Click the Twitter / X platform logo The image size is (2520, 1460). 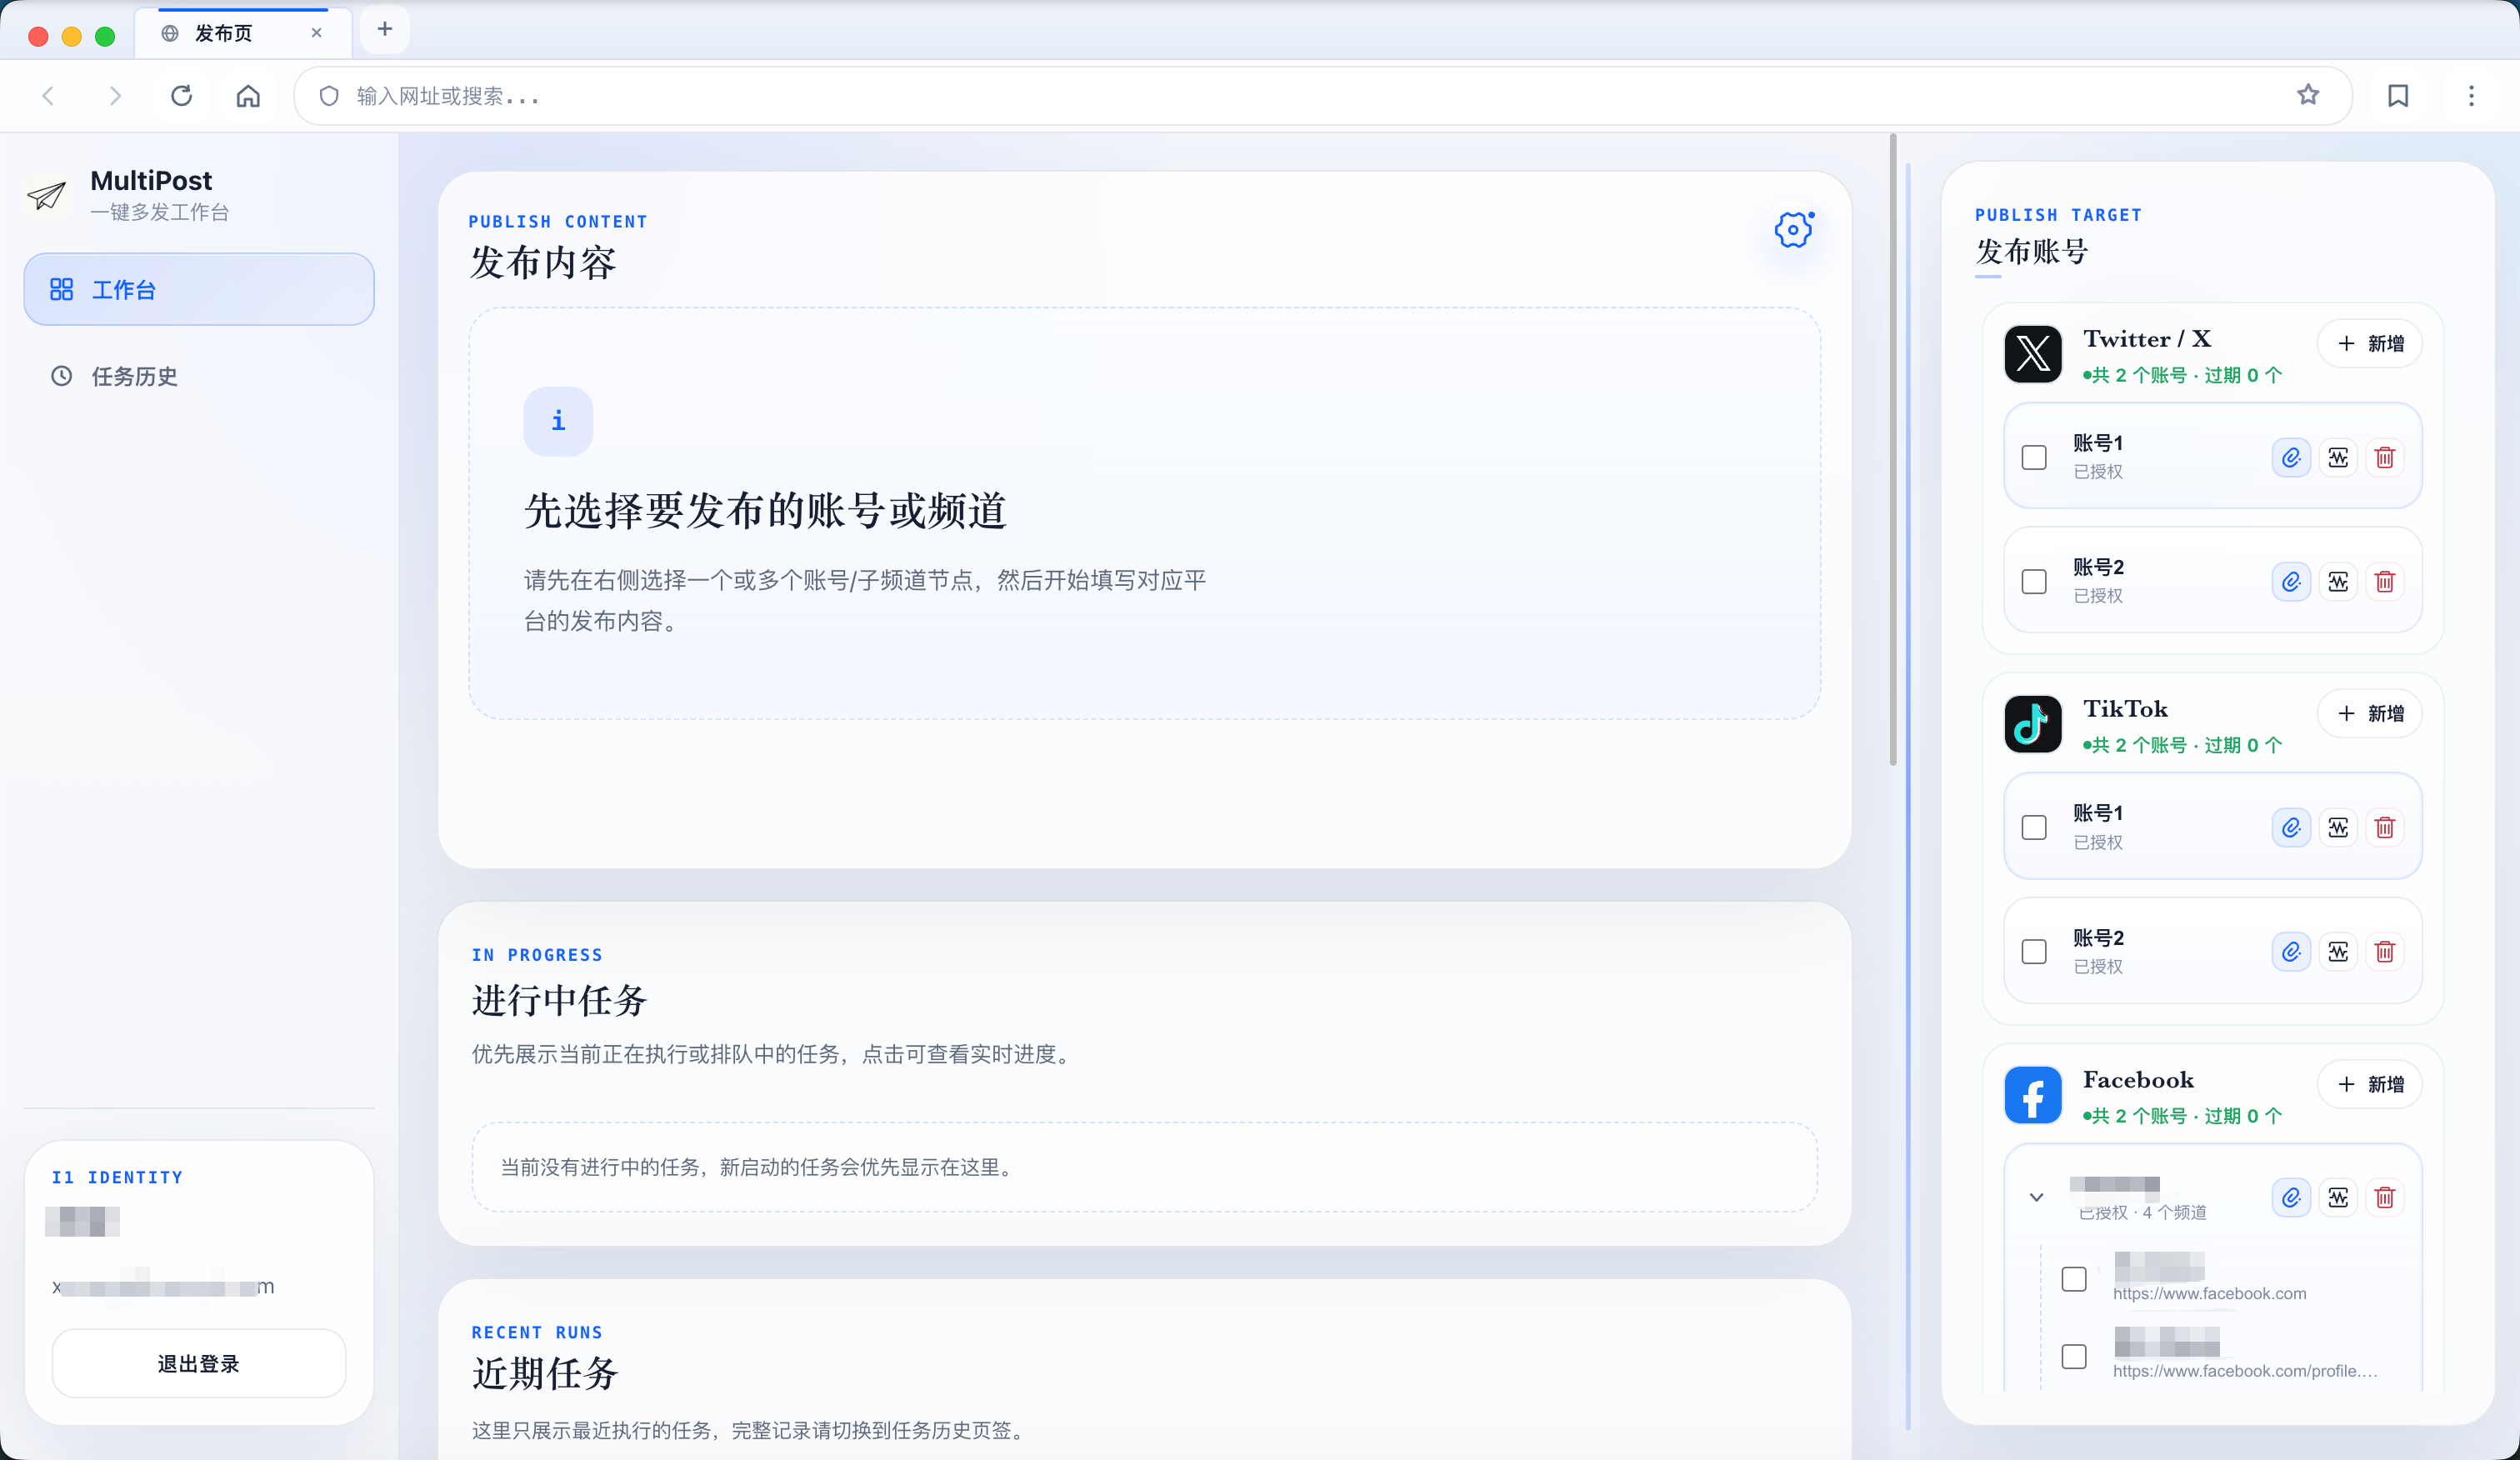pyautogui.click(x=2033, y=354)
